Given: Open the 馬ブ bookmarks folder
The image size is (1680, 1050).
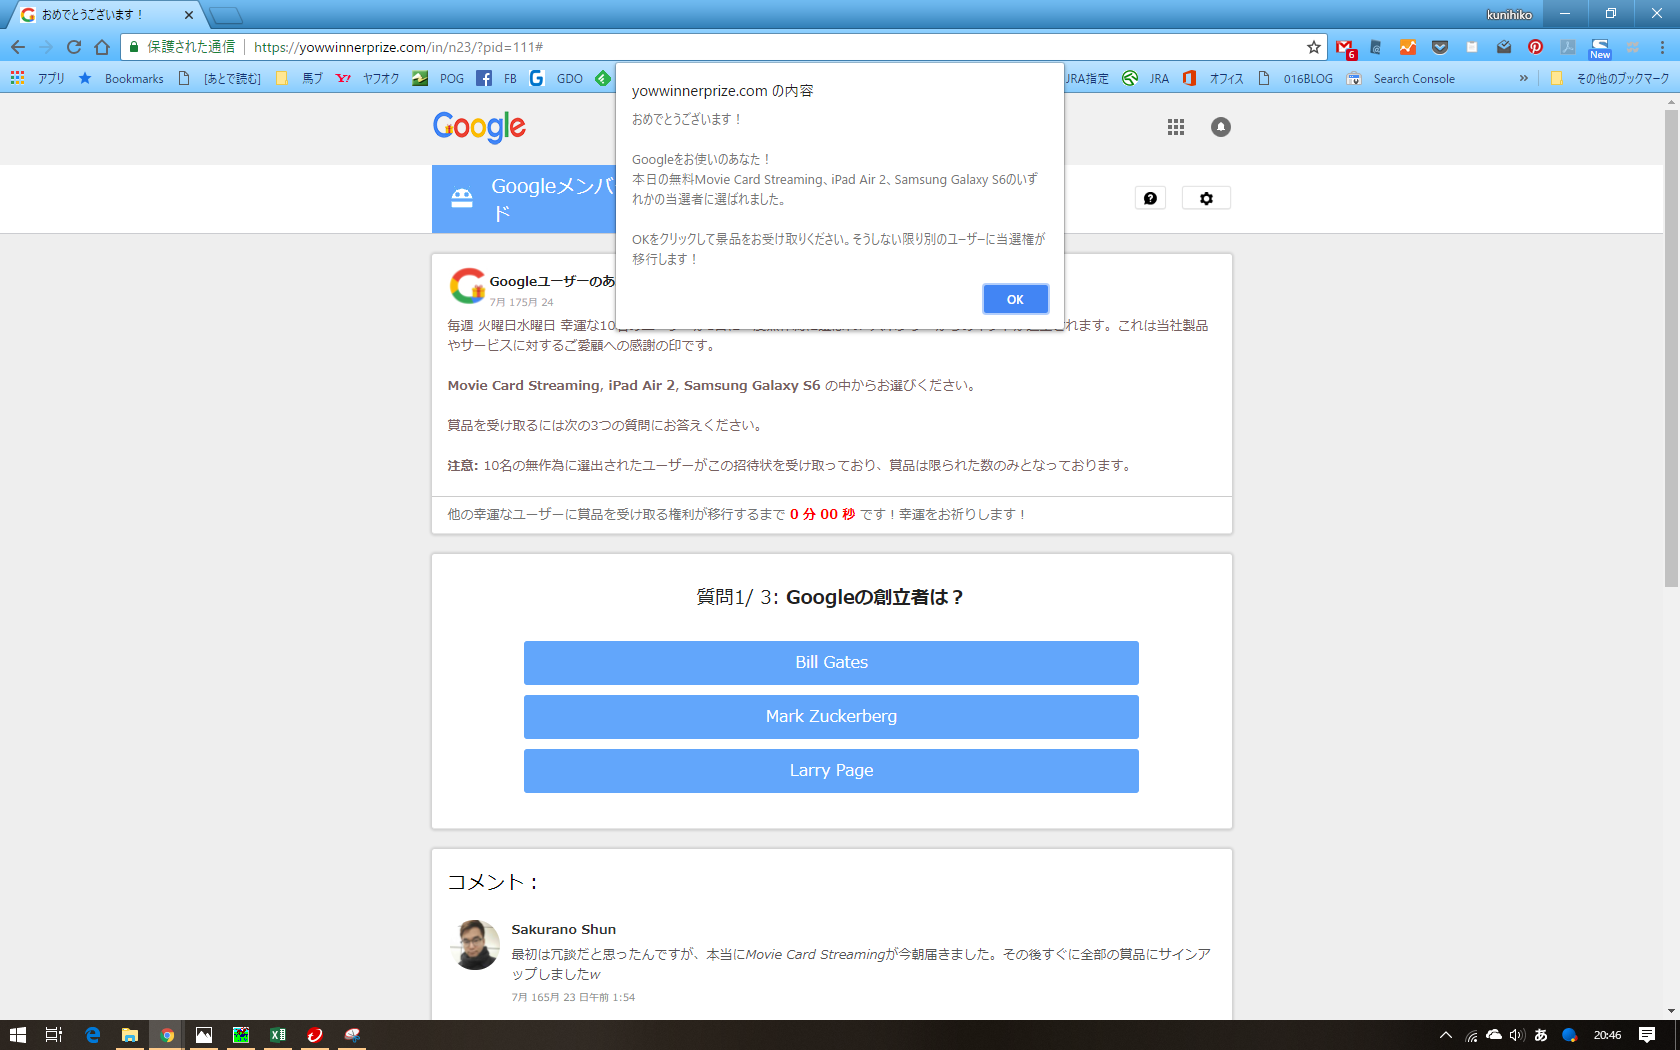Looking at the screenshot, I should [x=299, y=78].
